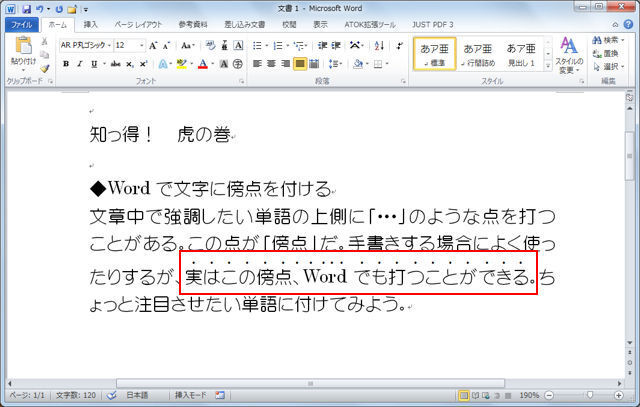Click the 日本語 language status button
Viewport: 640px width, 407px height.
137,395
